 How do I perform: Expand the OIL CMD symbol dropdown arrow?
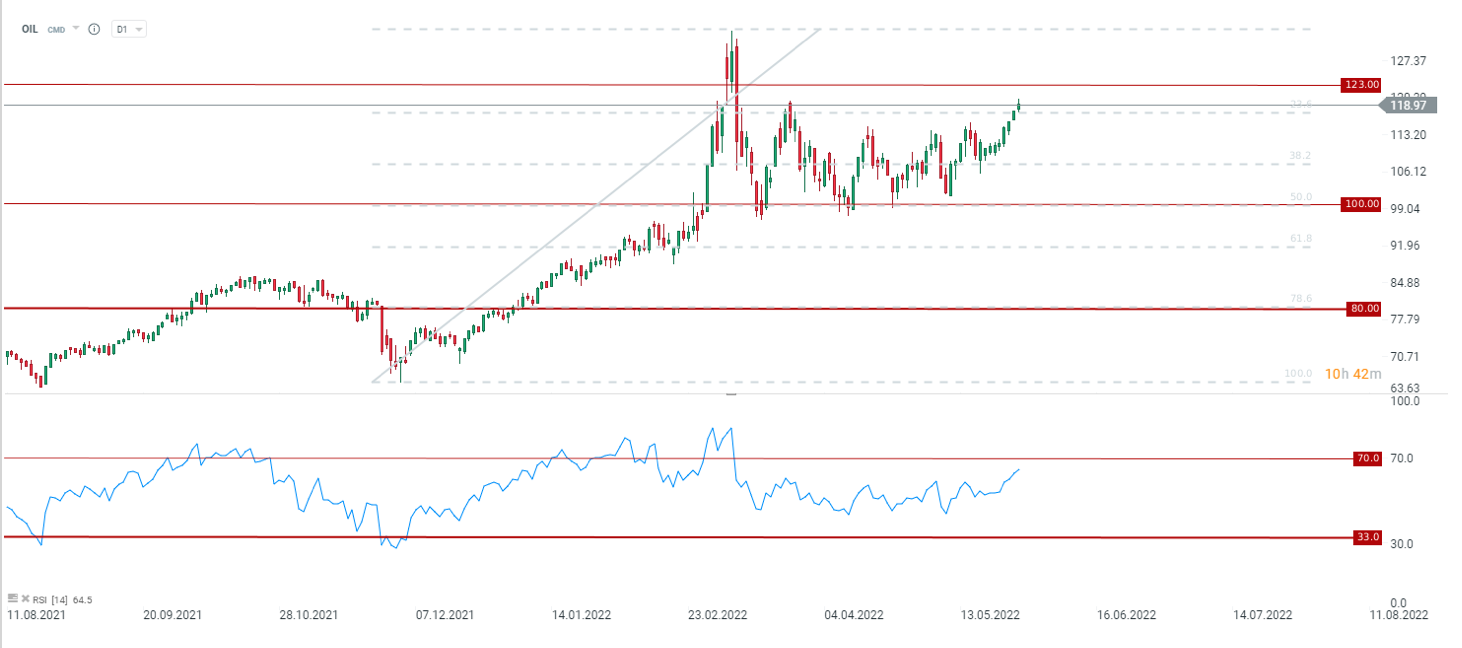(76, 29)
